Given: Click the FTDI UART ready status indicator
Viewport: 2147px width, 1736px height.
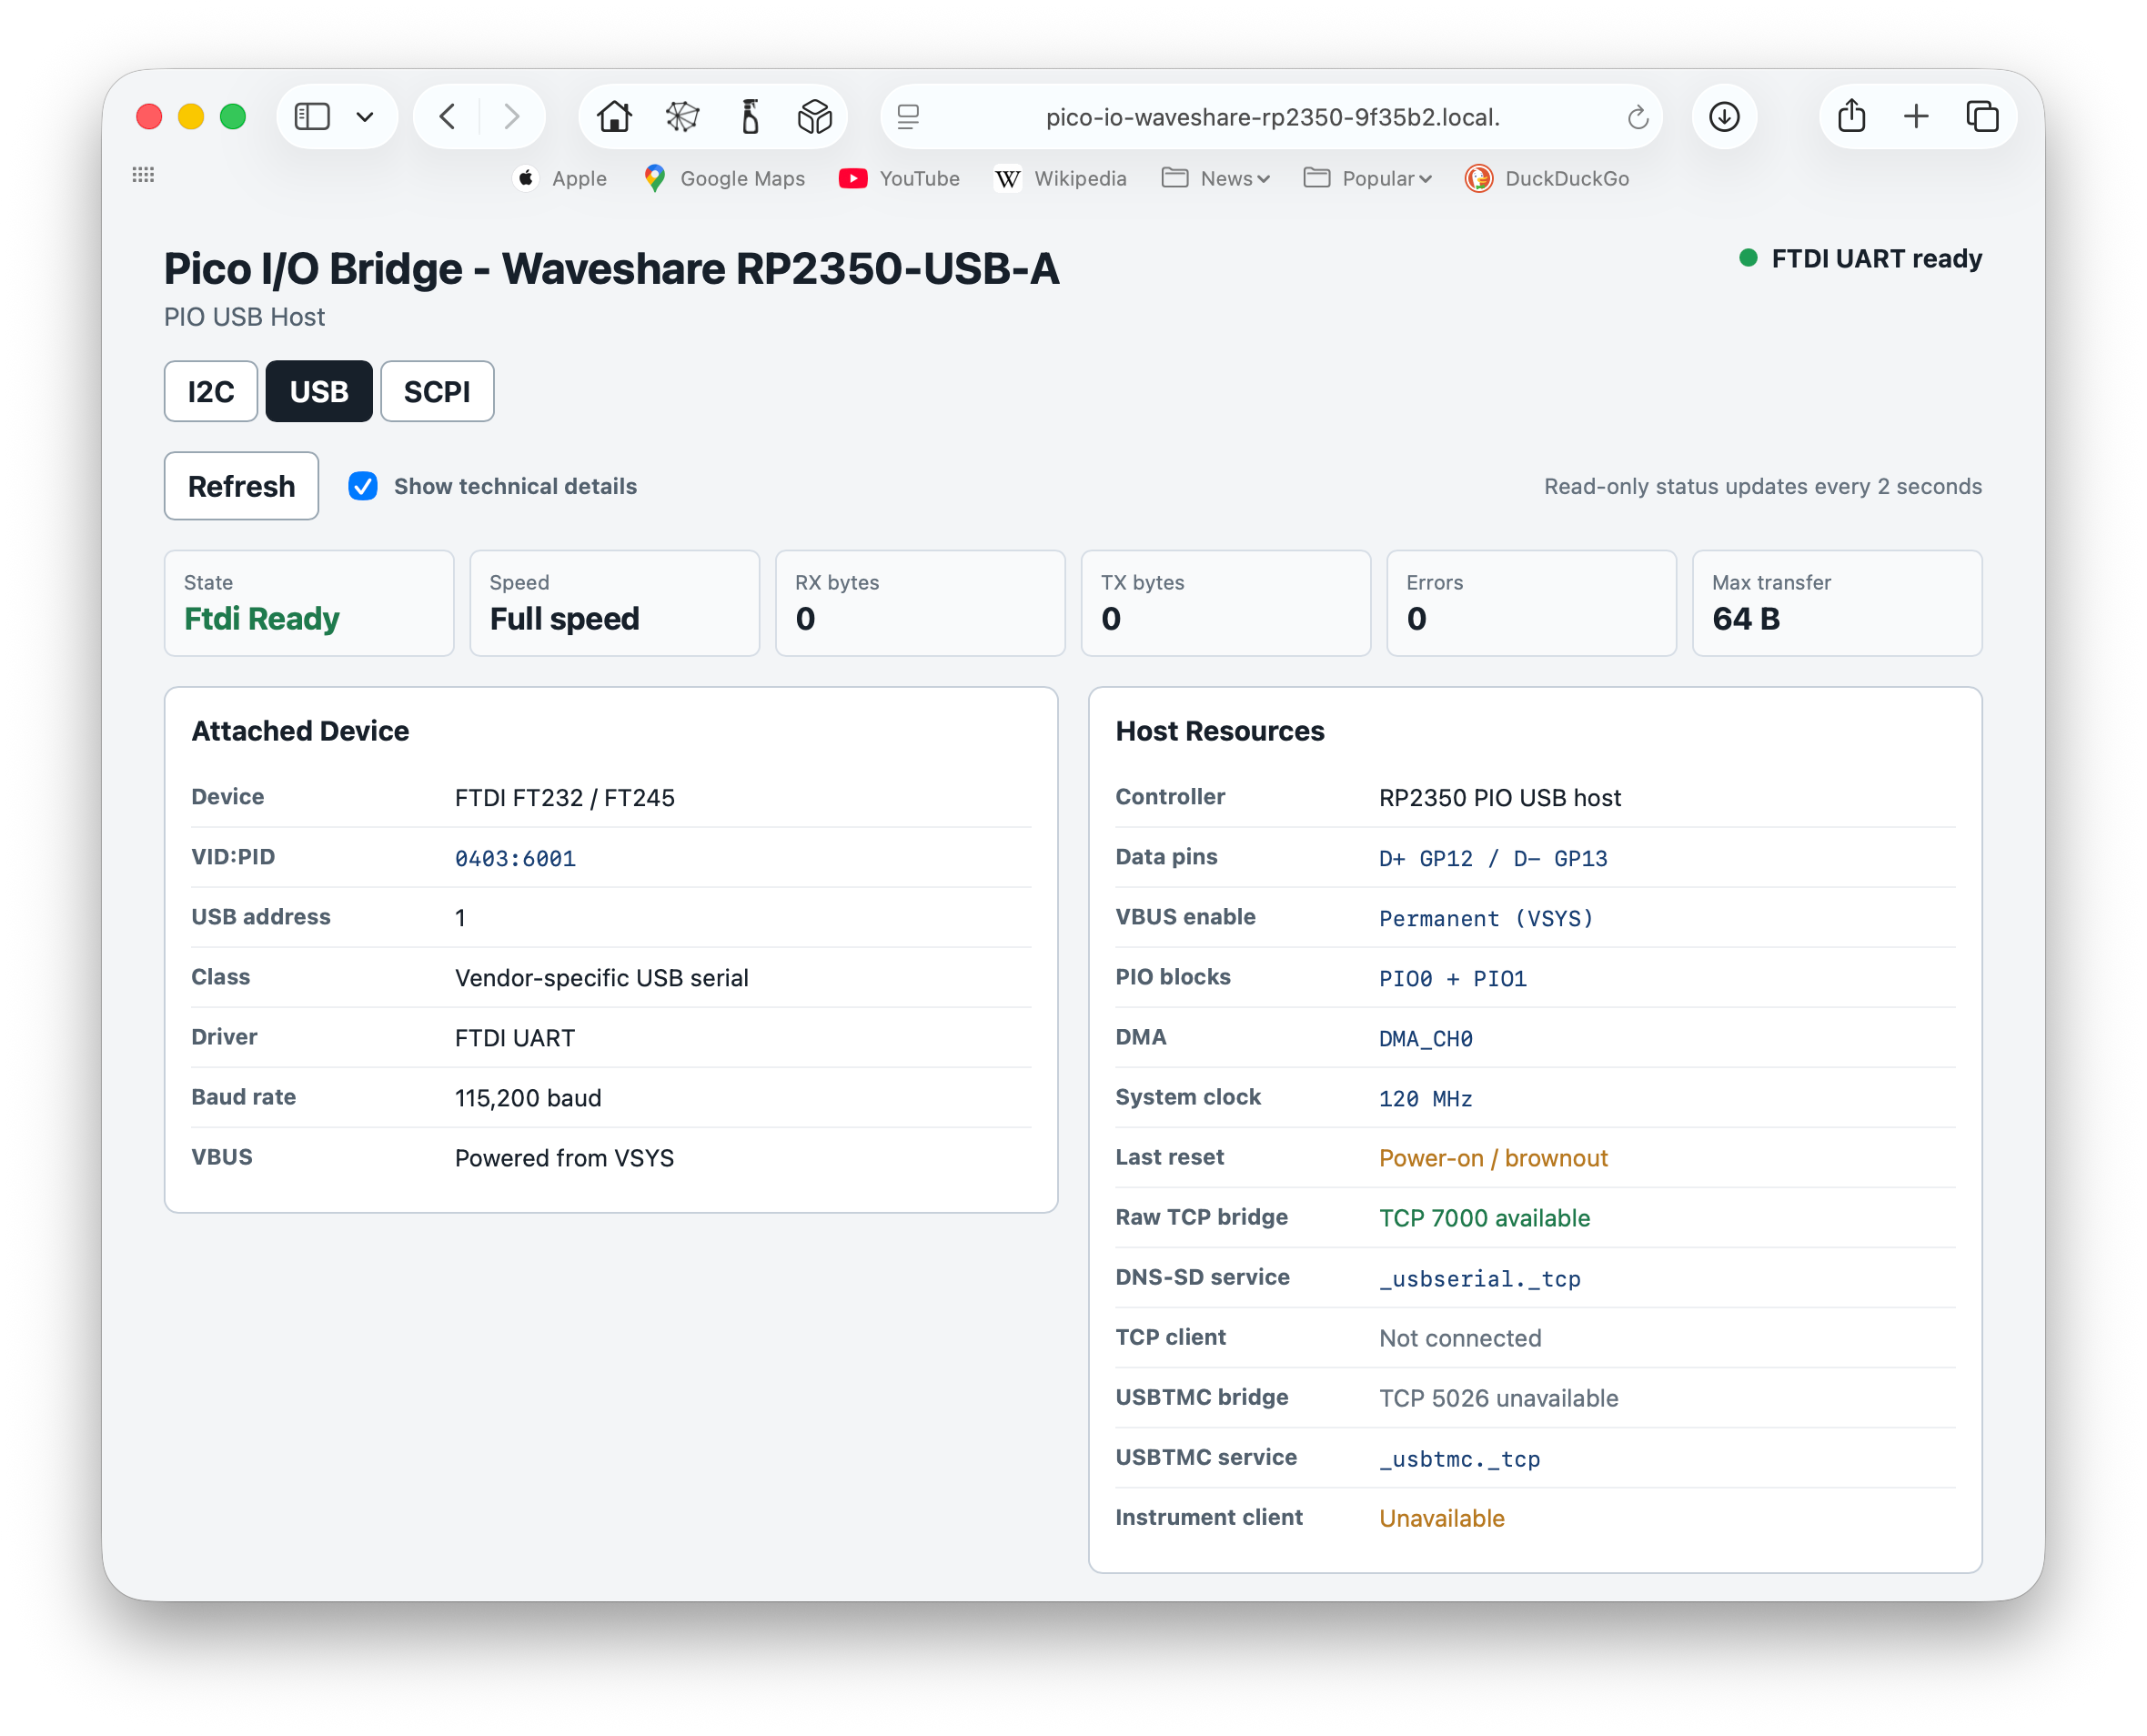Looking at the screenshot, I should click(1861, 259).
